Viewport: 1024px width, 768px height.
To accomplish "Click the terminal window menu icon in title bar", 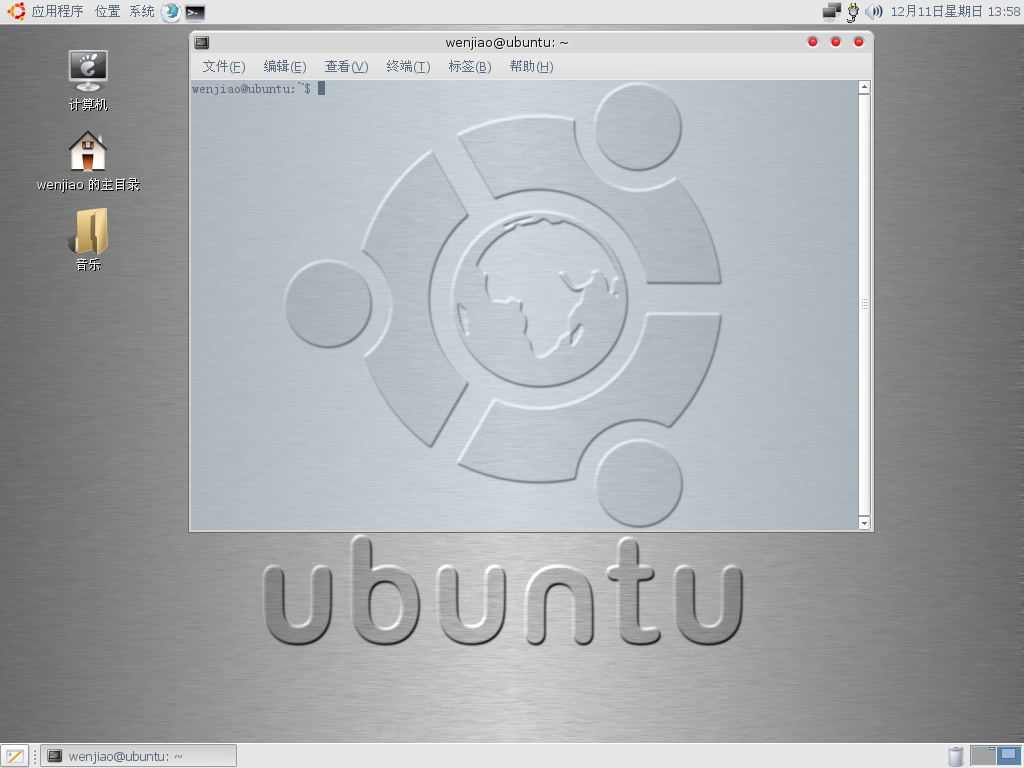I will pyautogui.click(x=202, y=42).
